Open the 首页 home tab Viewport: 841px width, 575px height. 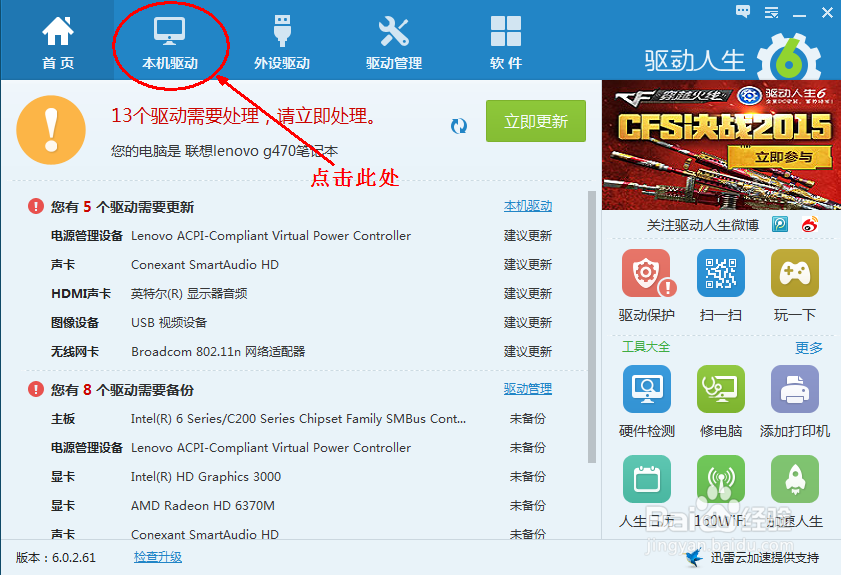point(58,43)
